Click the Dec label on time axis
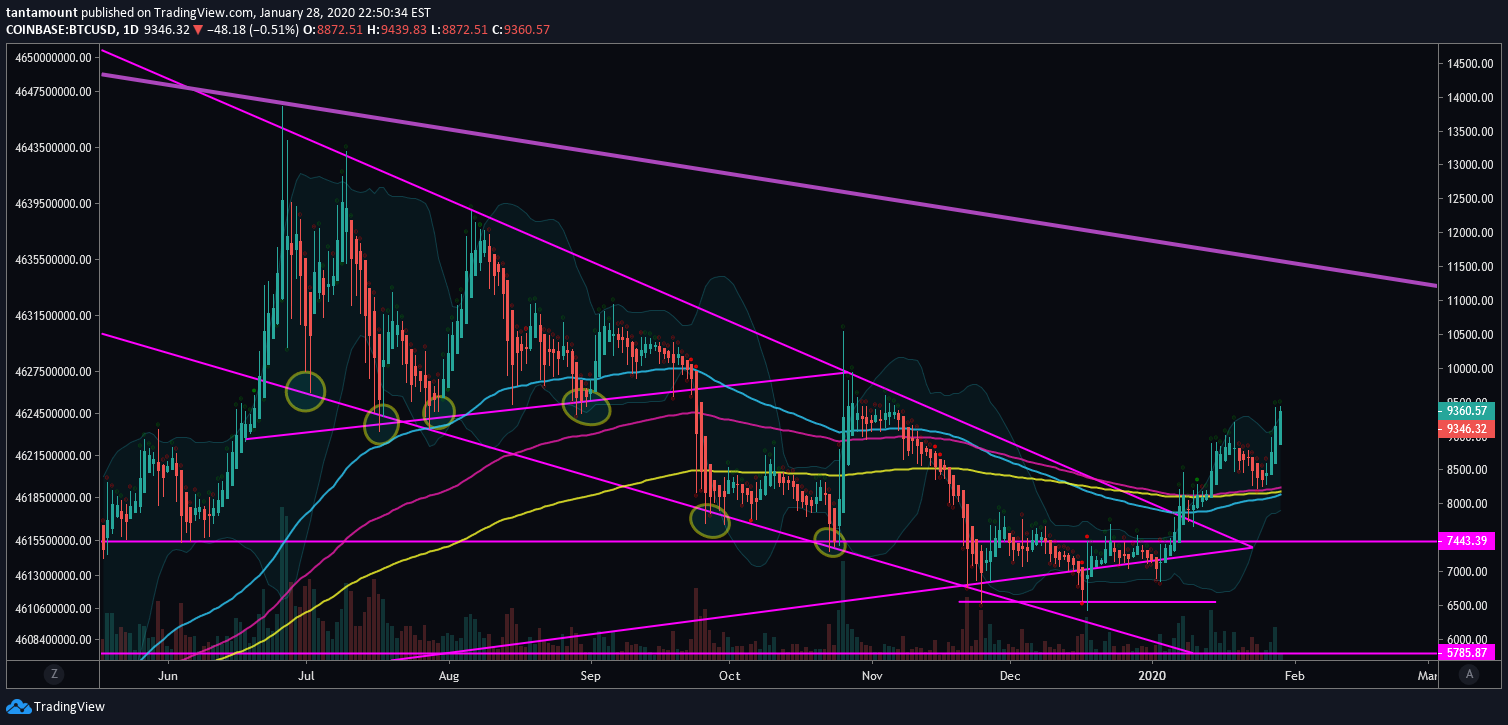Viewport: 1508px width, 725px height. (x=1010, y=675)
